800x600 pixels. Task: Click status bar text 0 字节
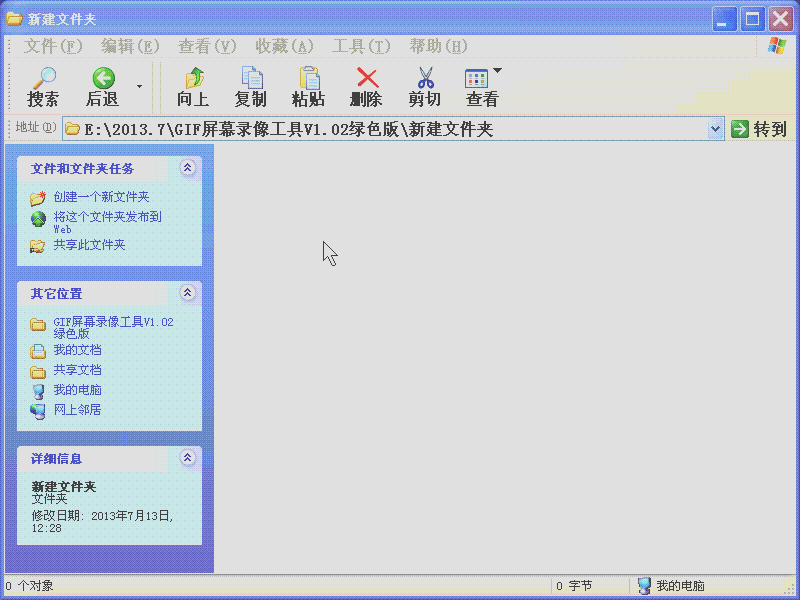[x=574, y=586]
